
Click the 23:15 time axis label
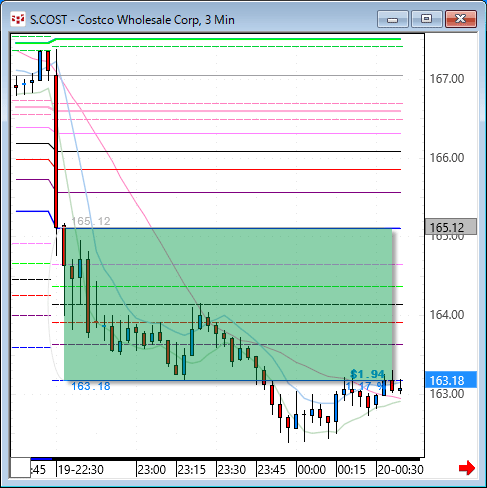192,470
